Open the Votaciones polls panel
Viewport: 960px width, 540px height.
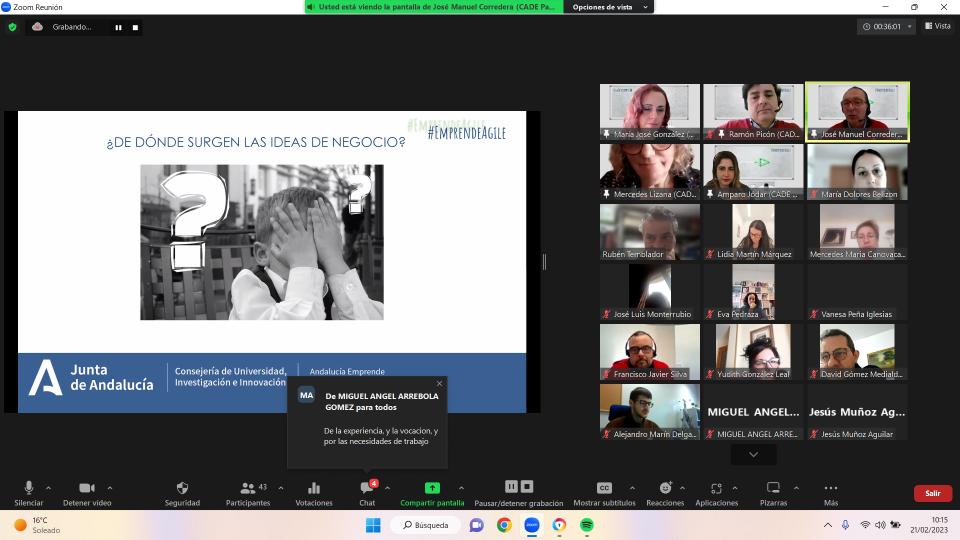[x=313, y=488]
